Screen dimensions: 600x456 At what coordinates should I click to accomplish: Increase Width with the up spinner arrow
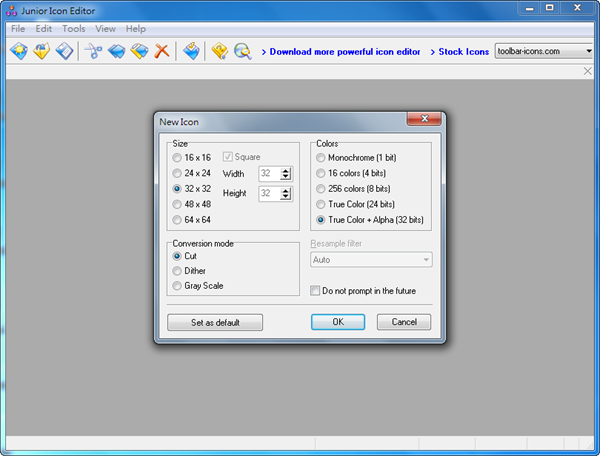[285, 171]
